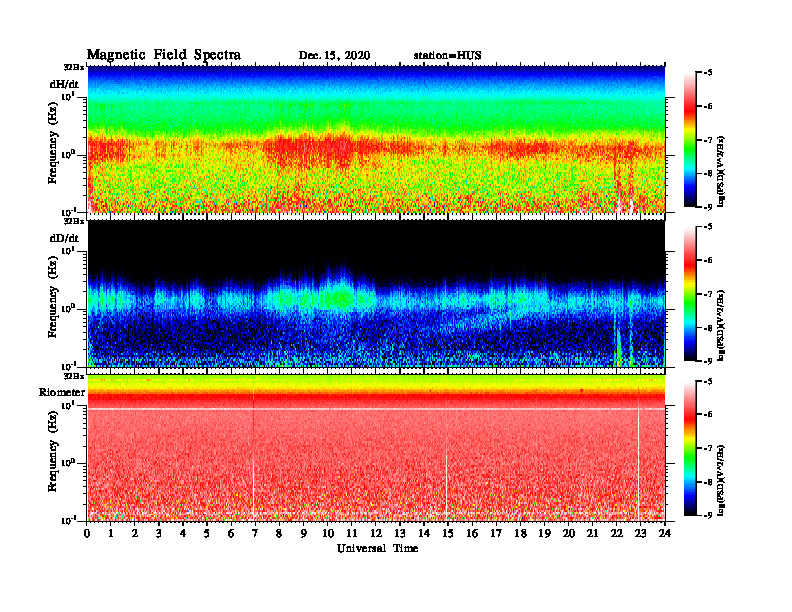This screenshot has height=612, width=792.
Task: Click the "Riometer" panel label
Action: pyautogui.click(x=62, y=392)
